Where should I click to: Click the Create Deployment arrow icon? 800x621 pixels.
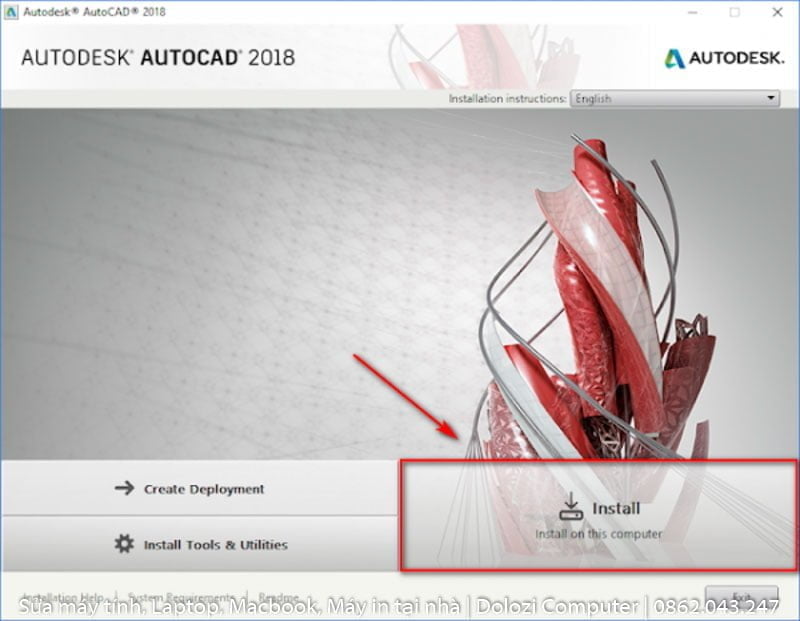pyautogui.click(x=124, y=489)
